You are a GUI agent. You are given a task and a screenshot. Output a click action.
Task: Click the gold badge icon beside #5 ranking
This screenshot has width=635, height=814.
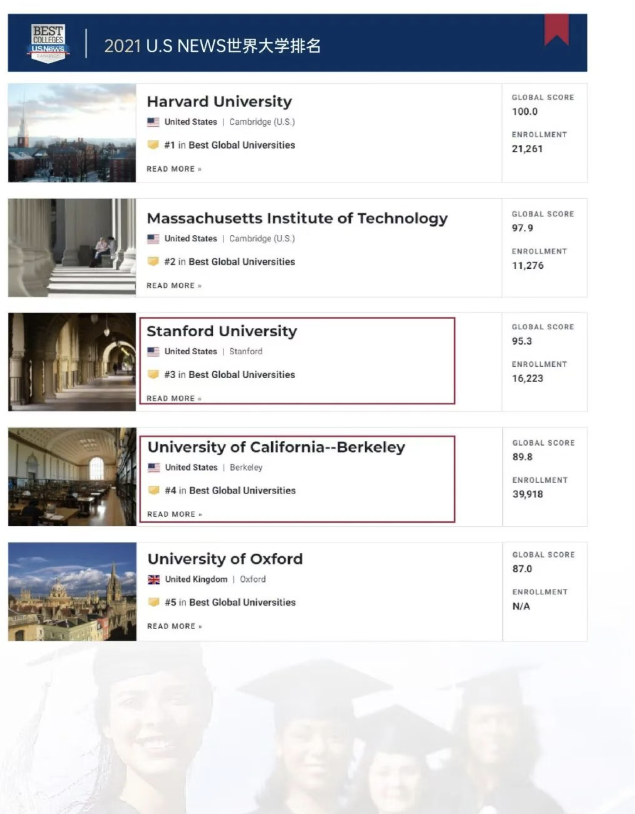[x=154, y=602]
